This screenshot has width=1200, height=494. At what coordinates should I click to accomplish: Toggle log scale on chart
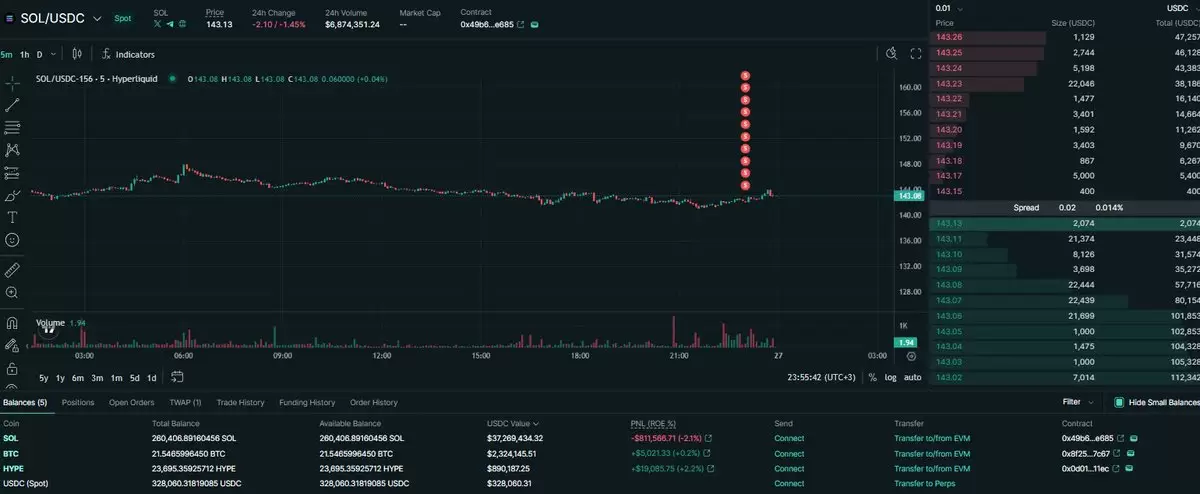890,377
